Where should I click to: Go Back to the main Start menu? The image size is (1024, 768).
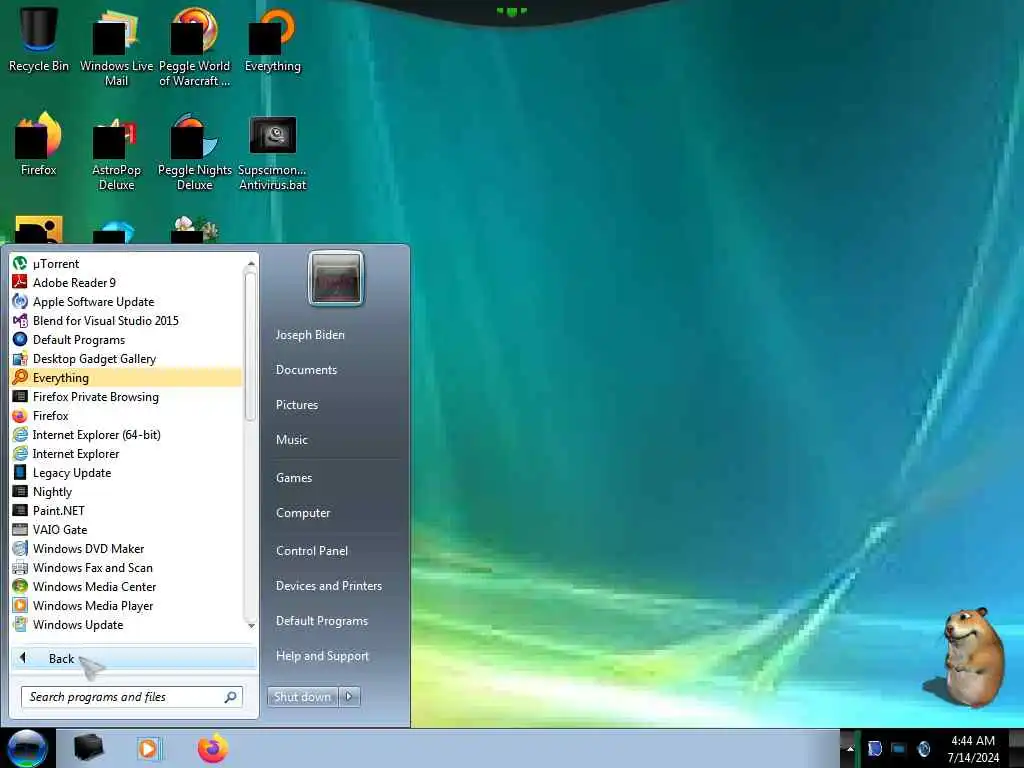coord(134,658)
